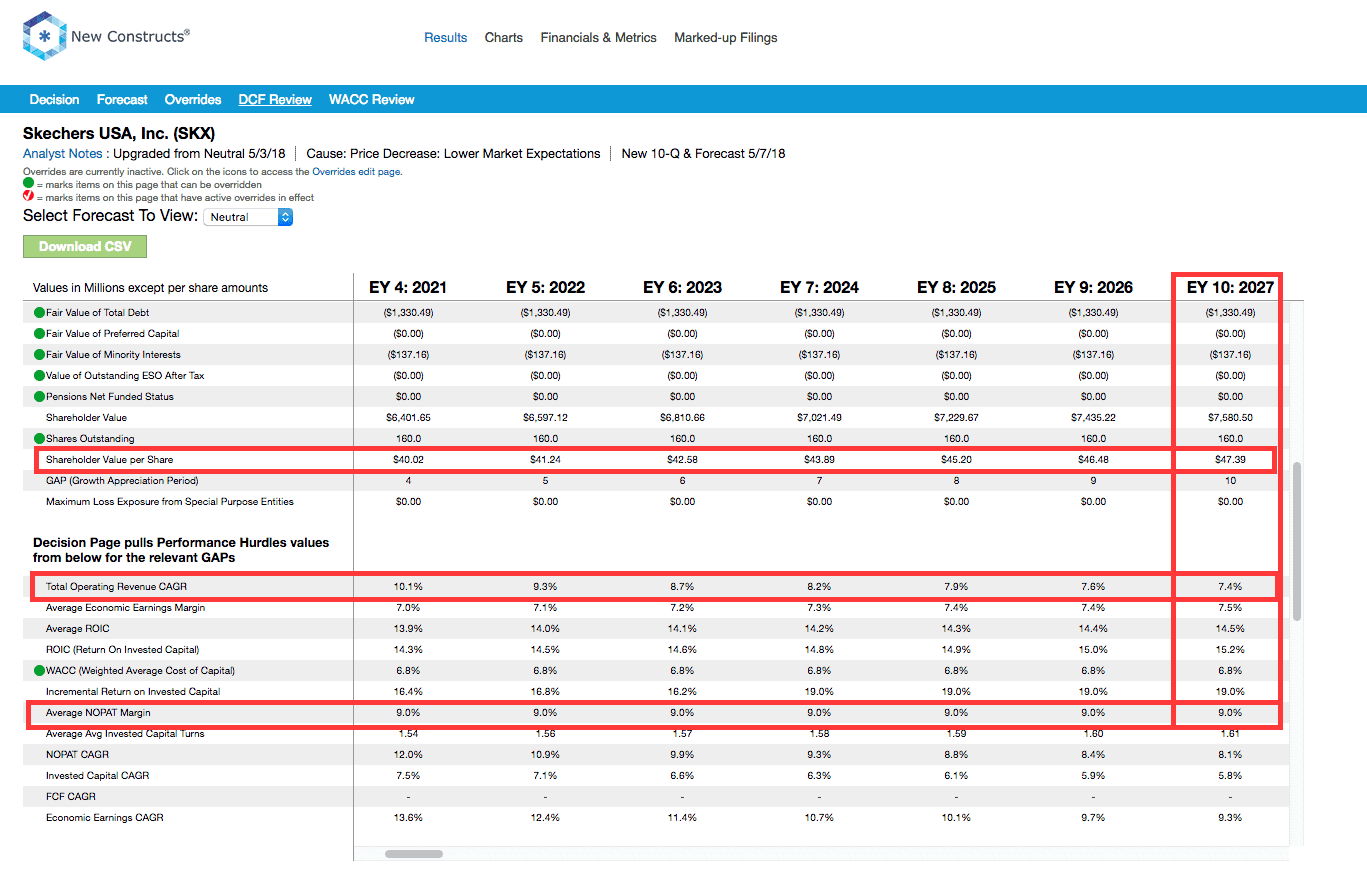1367x885 pixels.
Task: Switch to the Forecast tab
Action: point(122,100)
